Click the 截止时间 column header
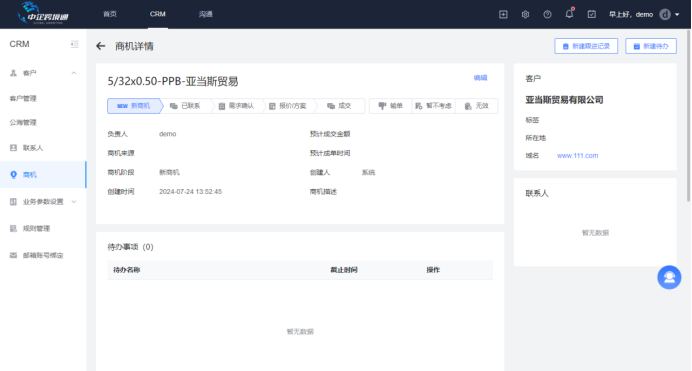The height and width of the screenshot is (371, 692). [x=344, y=270]
